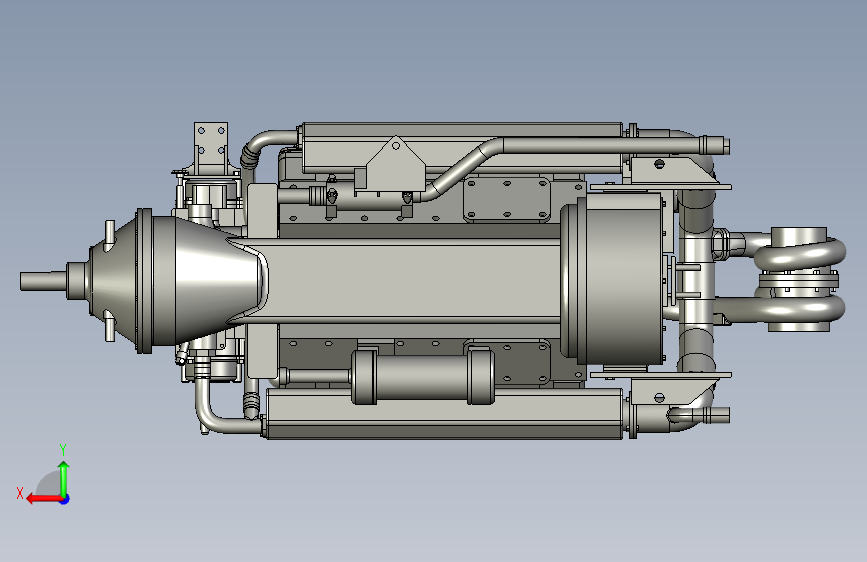Screen dimensions: 867x562
Task: Select the upper rectangular cover plate with bolts
Action: [507, 199]
